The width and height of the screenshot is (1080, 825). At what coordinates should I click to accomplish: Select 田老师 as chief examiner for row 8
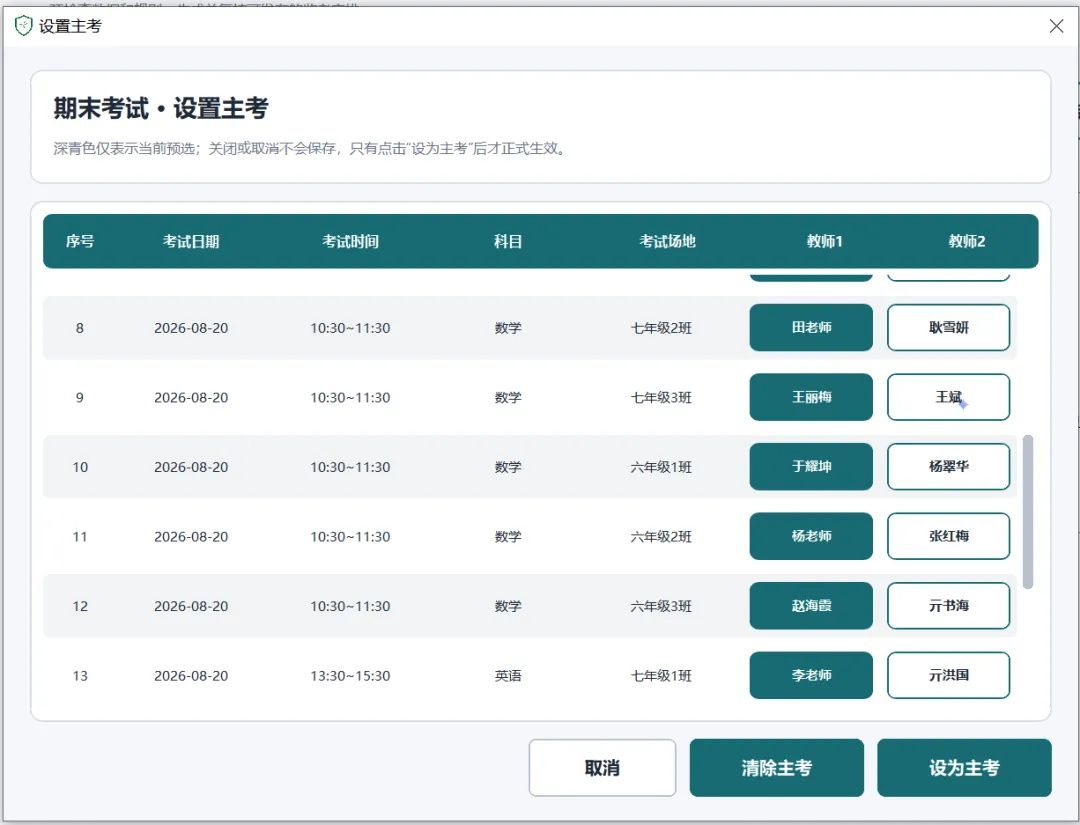coord(811,328)
